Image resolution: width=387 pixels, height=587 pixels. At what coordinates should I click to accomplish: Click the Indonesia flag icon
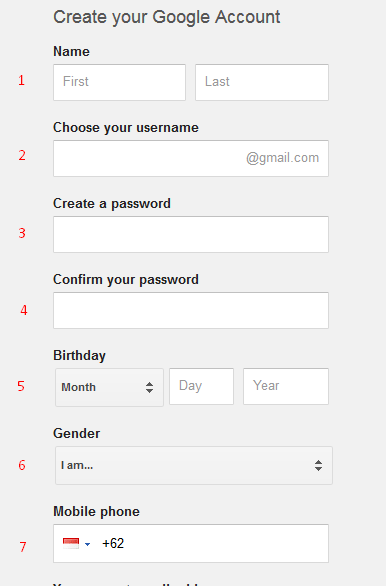tap(71, 543)
